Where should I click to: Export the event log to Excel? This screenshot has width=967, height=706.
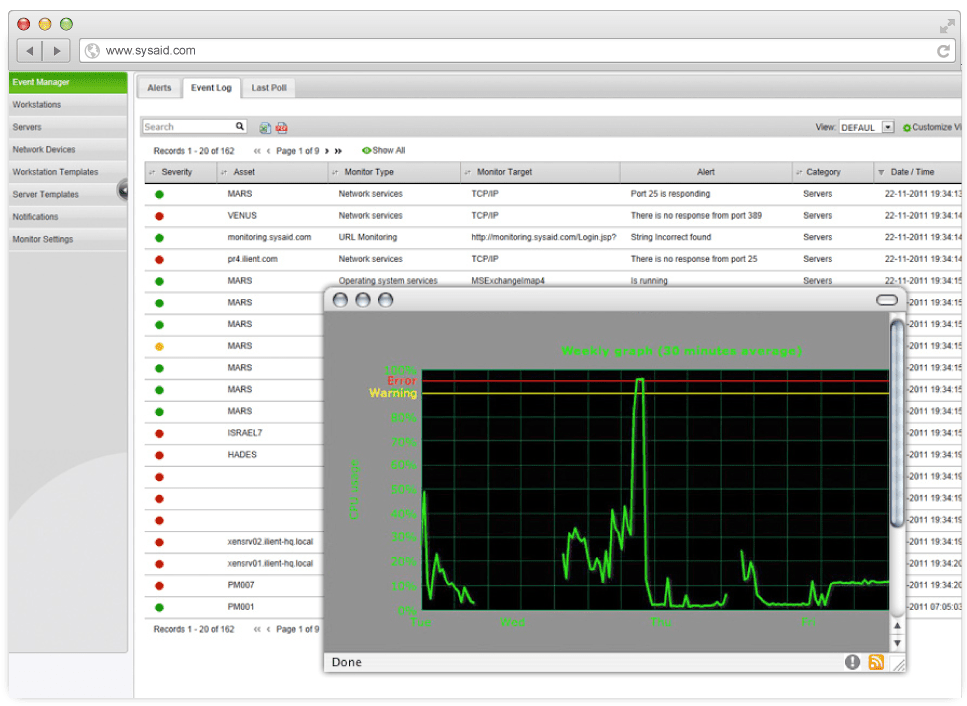coord(265,128)
